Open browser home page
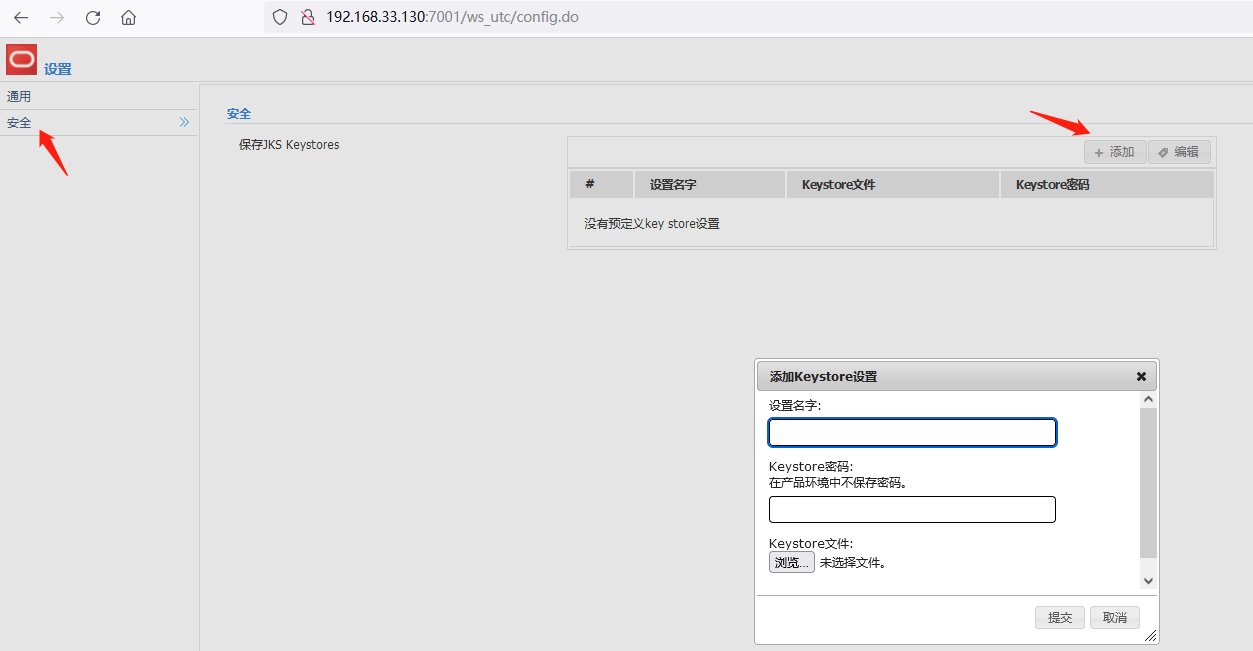Viewport: 1253px width, 651px height. coord(128,17)
